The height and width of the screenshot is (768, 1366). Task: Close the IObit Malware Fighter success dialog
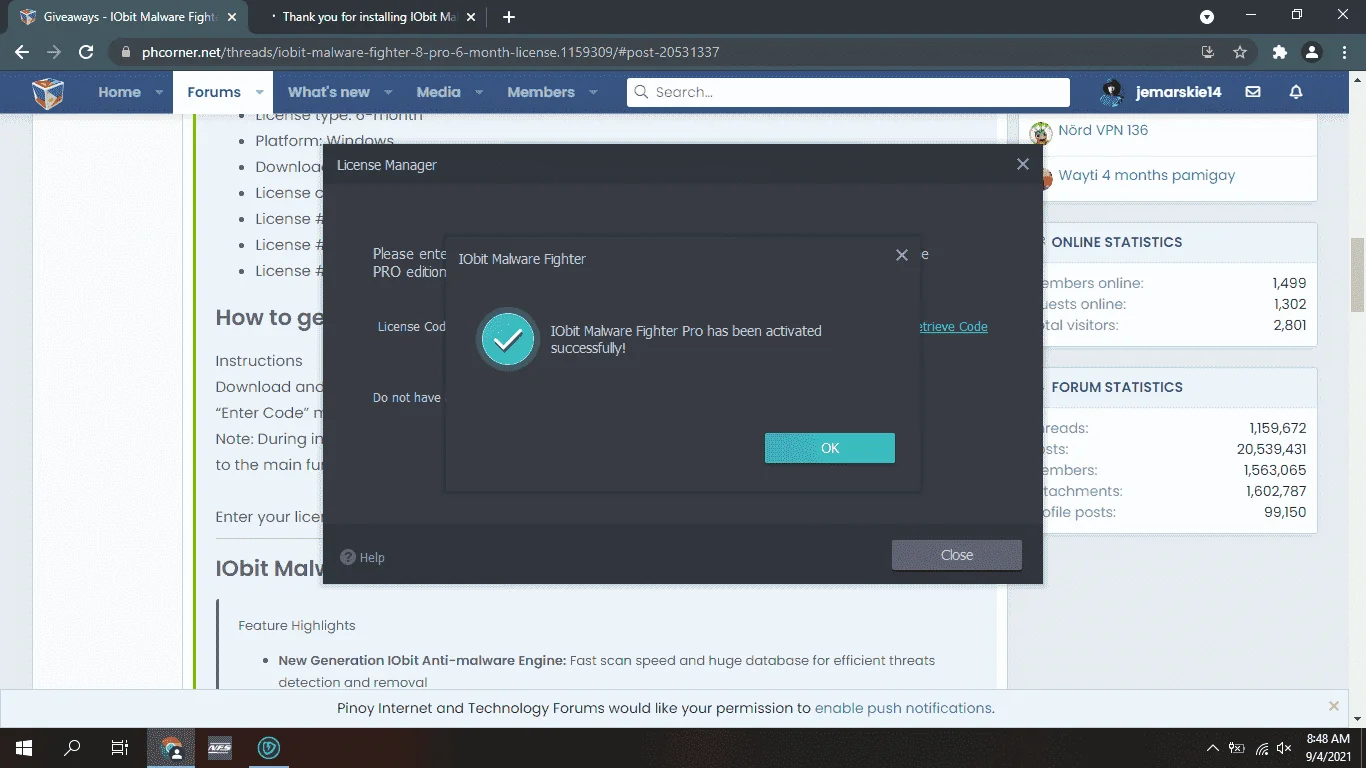pyautogui.click(x=901, y=255)
